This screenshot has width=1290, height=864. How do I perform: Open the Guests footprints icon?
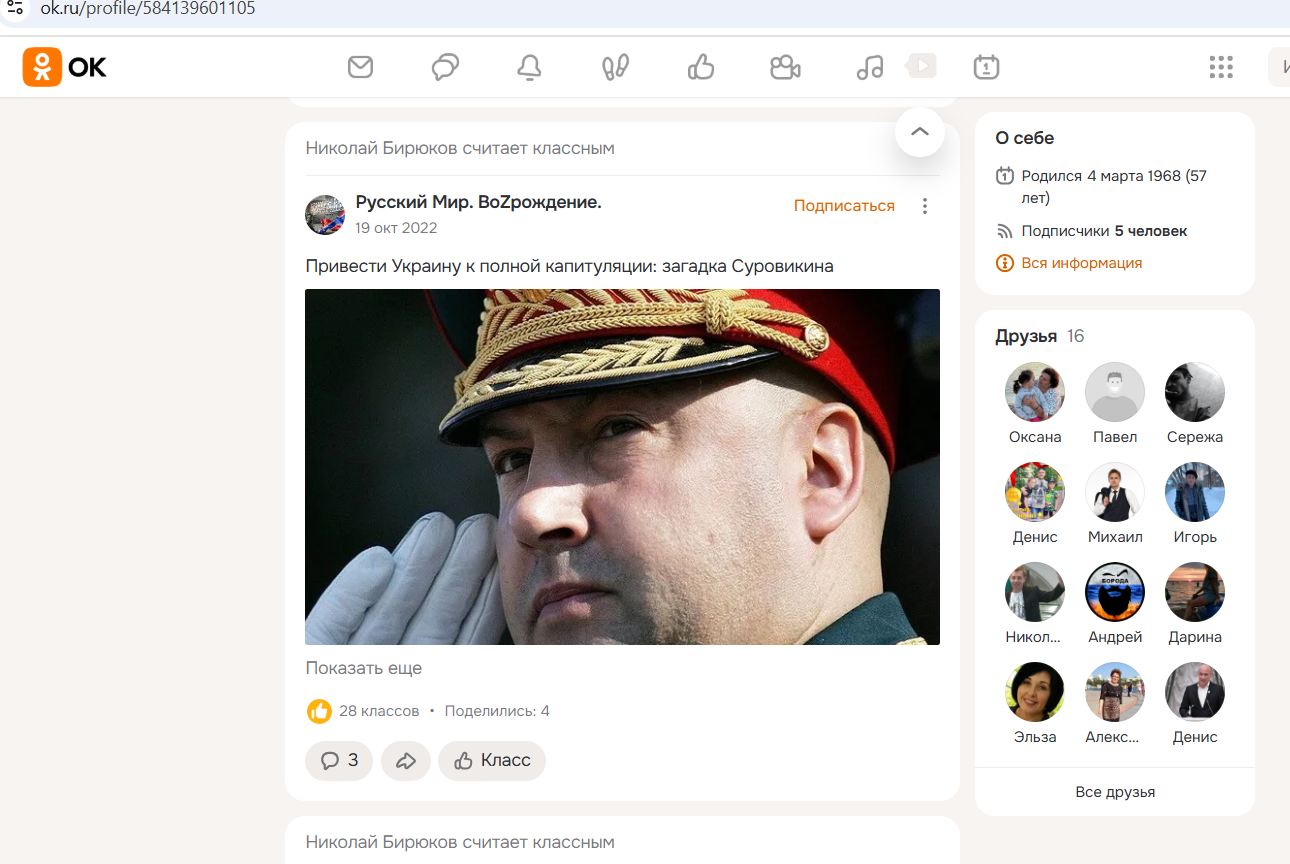[615, 67]
